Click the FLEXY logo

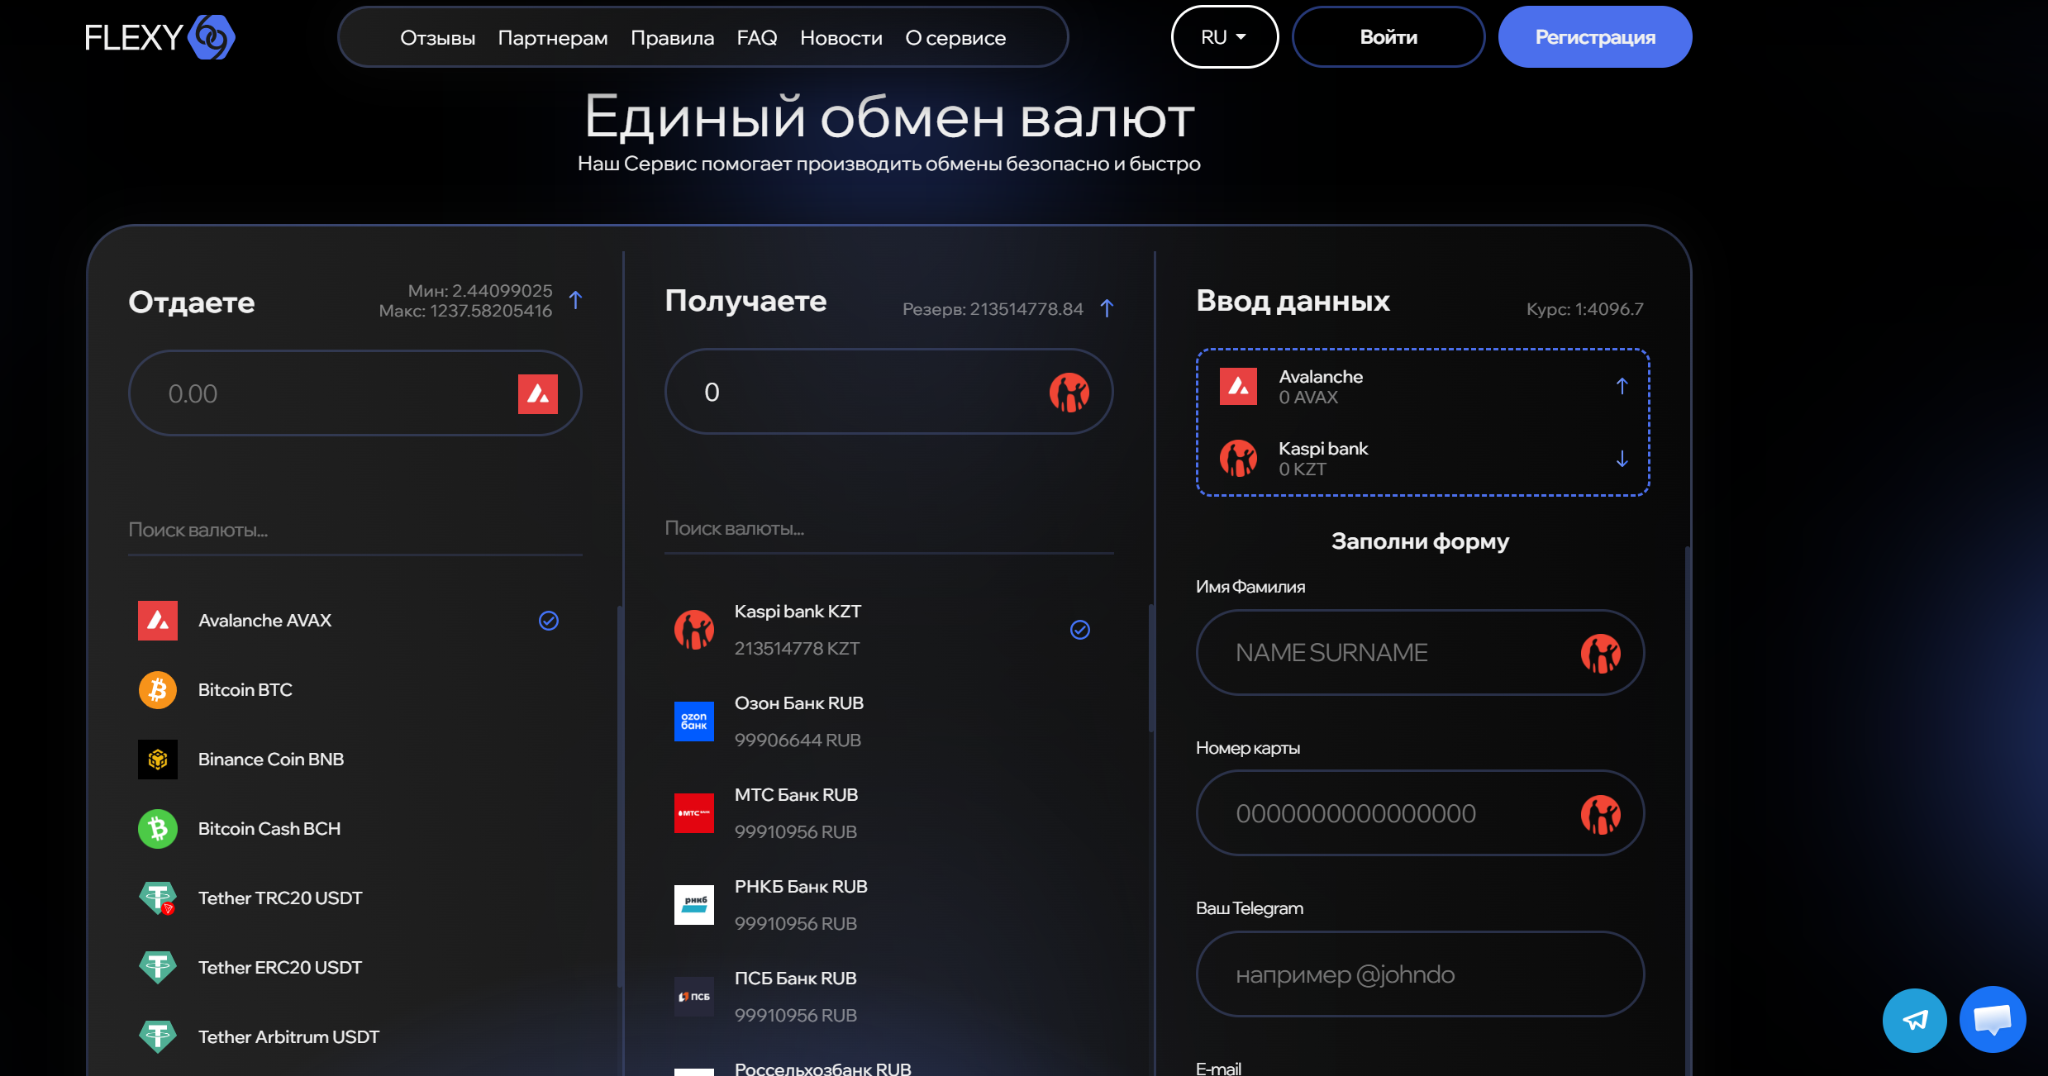click(160, 37)
